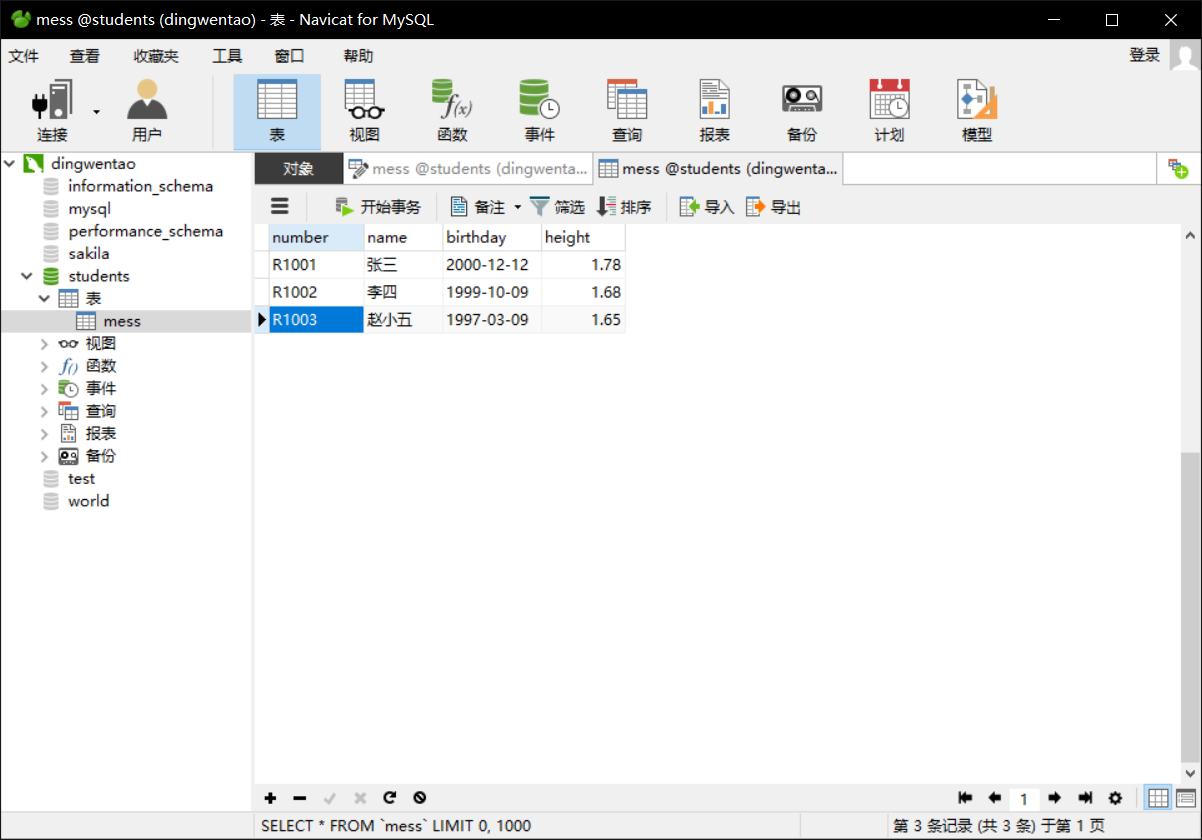This screenshot has width=1202, height=840.
Task: Expand the 报表 reports node in tree
Action: pyautogui.click(x=44, y=433)
